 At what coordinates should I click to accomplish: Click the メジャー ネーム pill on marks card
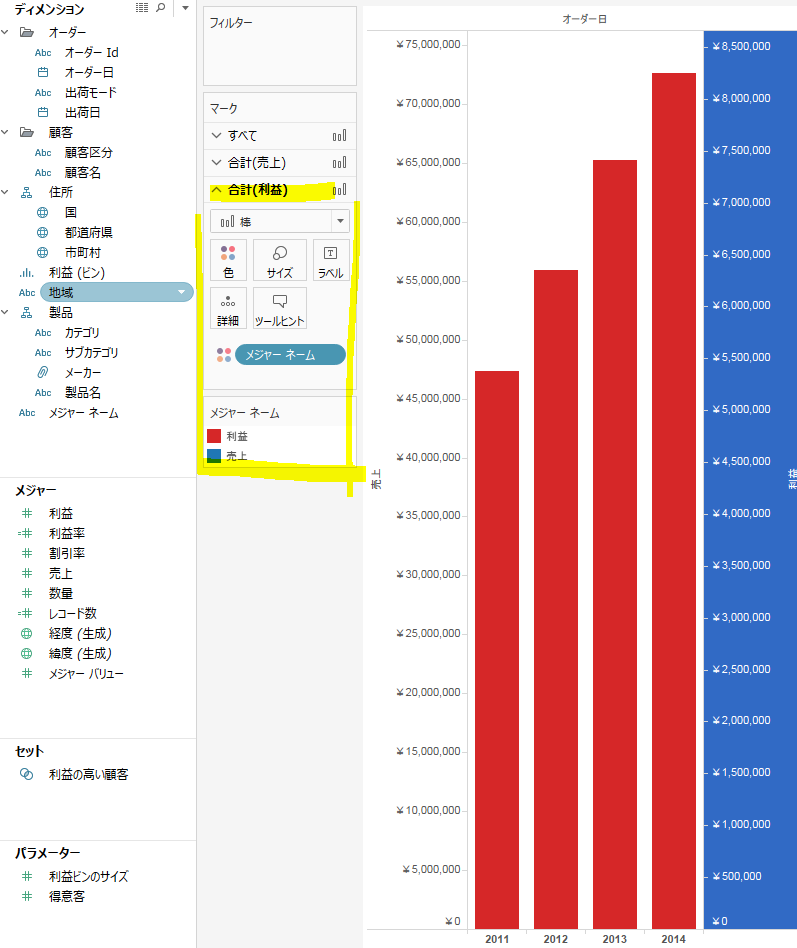(290, 355)
